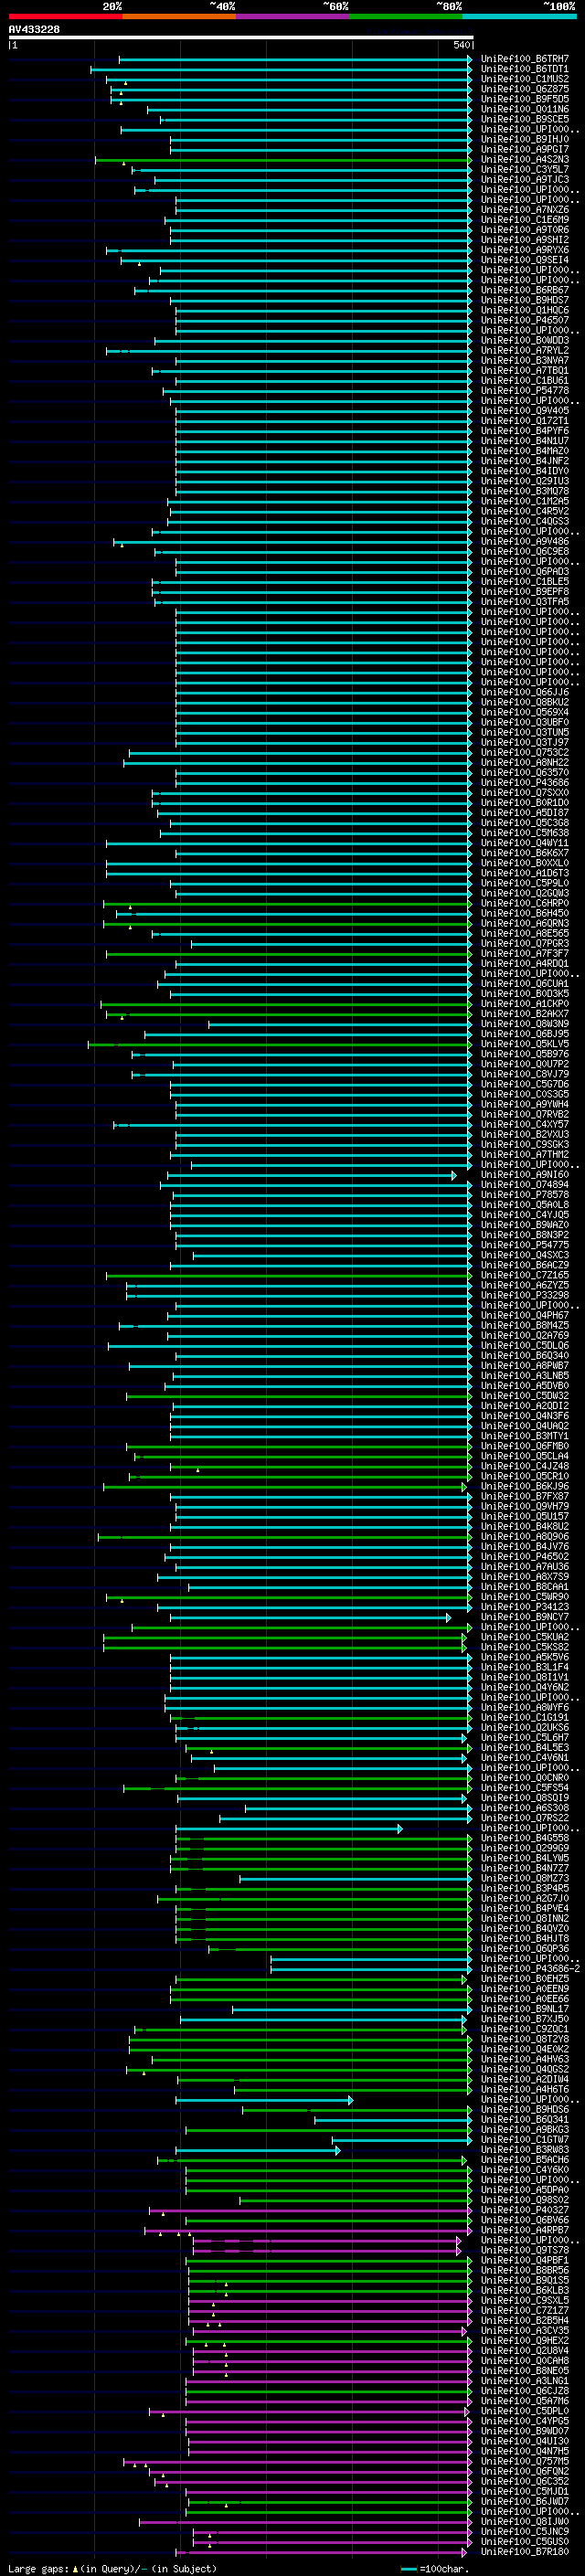Select the UniRef100_Q29IU3 label

click(x=524, y=481)
